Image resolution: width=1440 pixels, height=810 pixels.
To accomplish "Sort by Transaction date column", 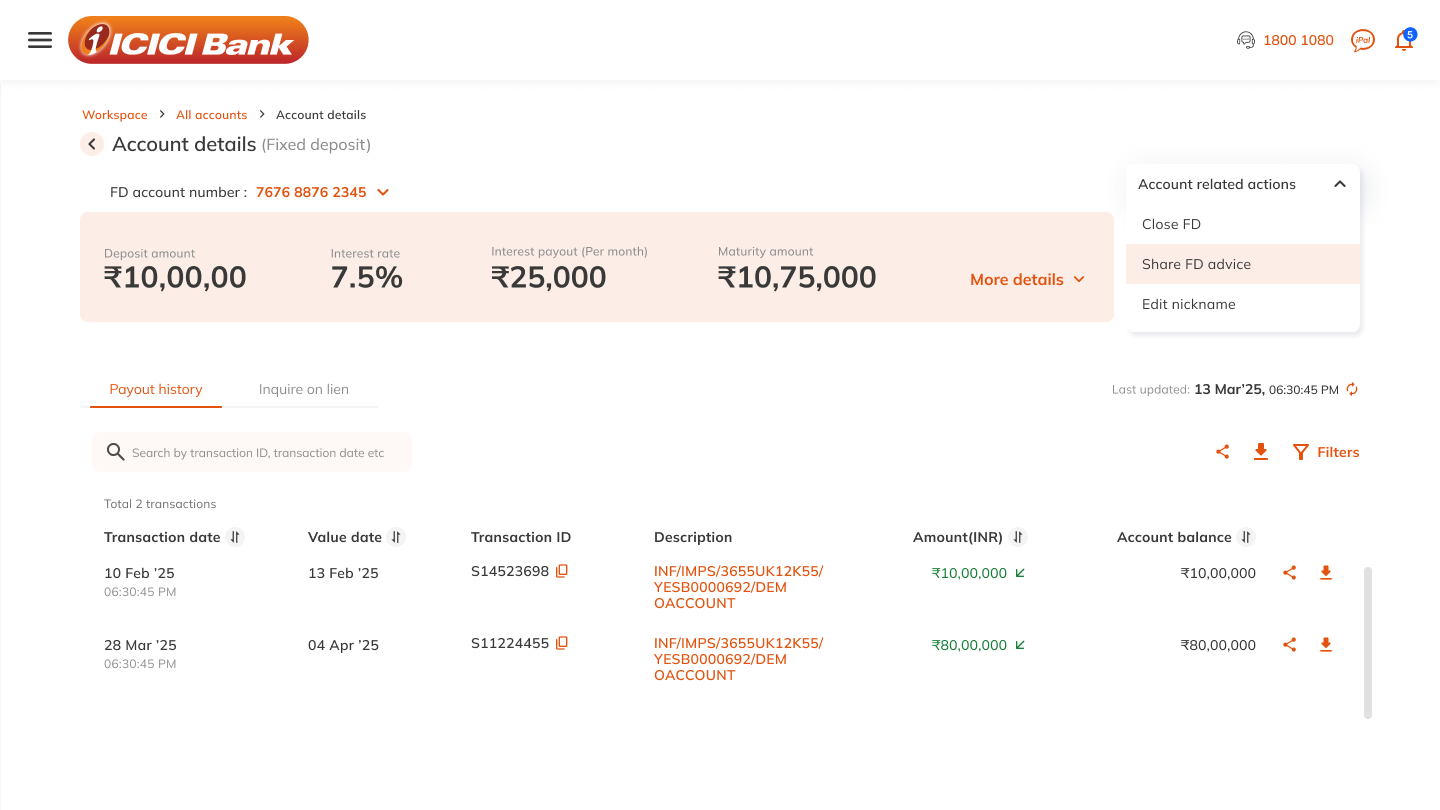I will click(x=235, y=537).
